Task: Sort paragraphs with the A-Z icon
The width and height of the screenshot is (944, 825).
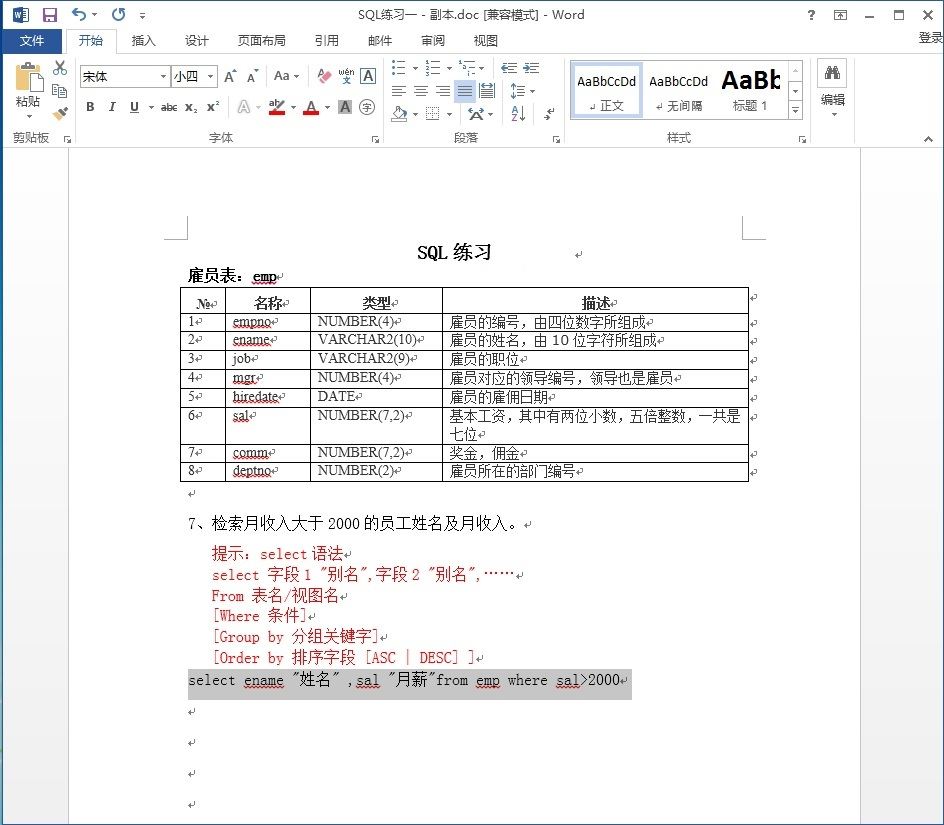Action: tap(518, 113)
